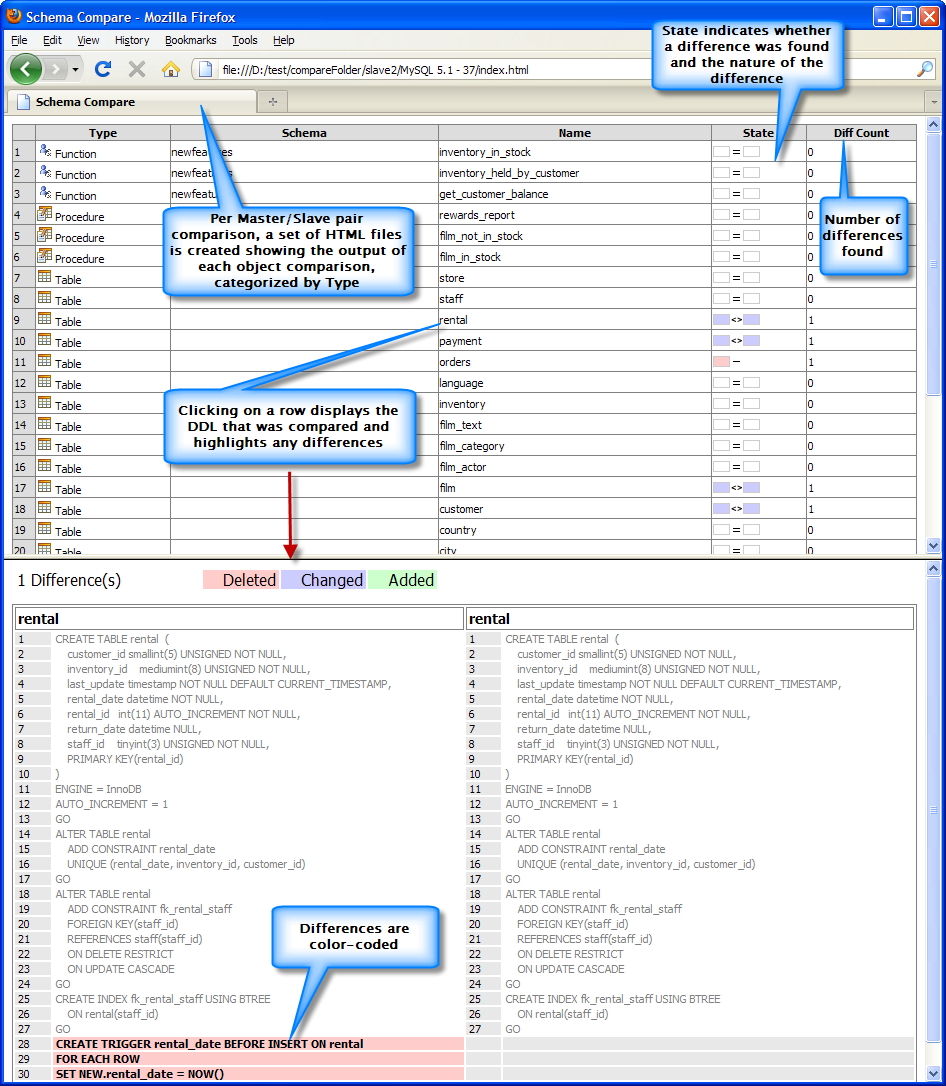Click Procedure icon in row 5
The width and height of the screenshot is (946, 1086).
(45, 234)
